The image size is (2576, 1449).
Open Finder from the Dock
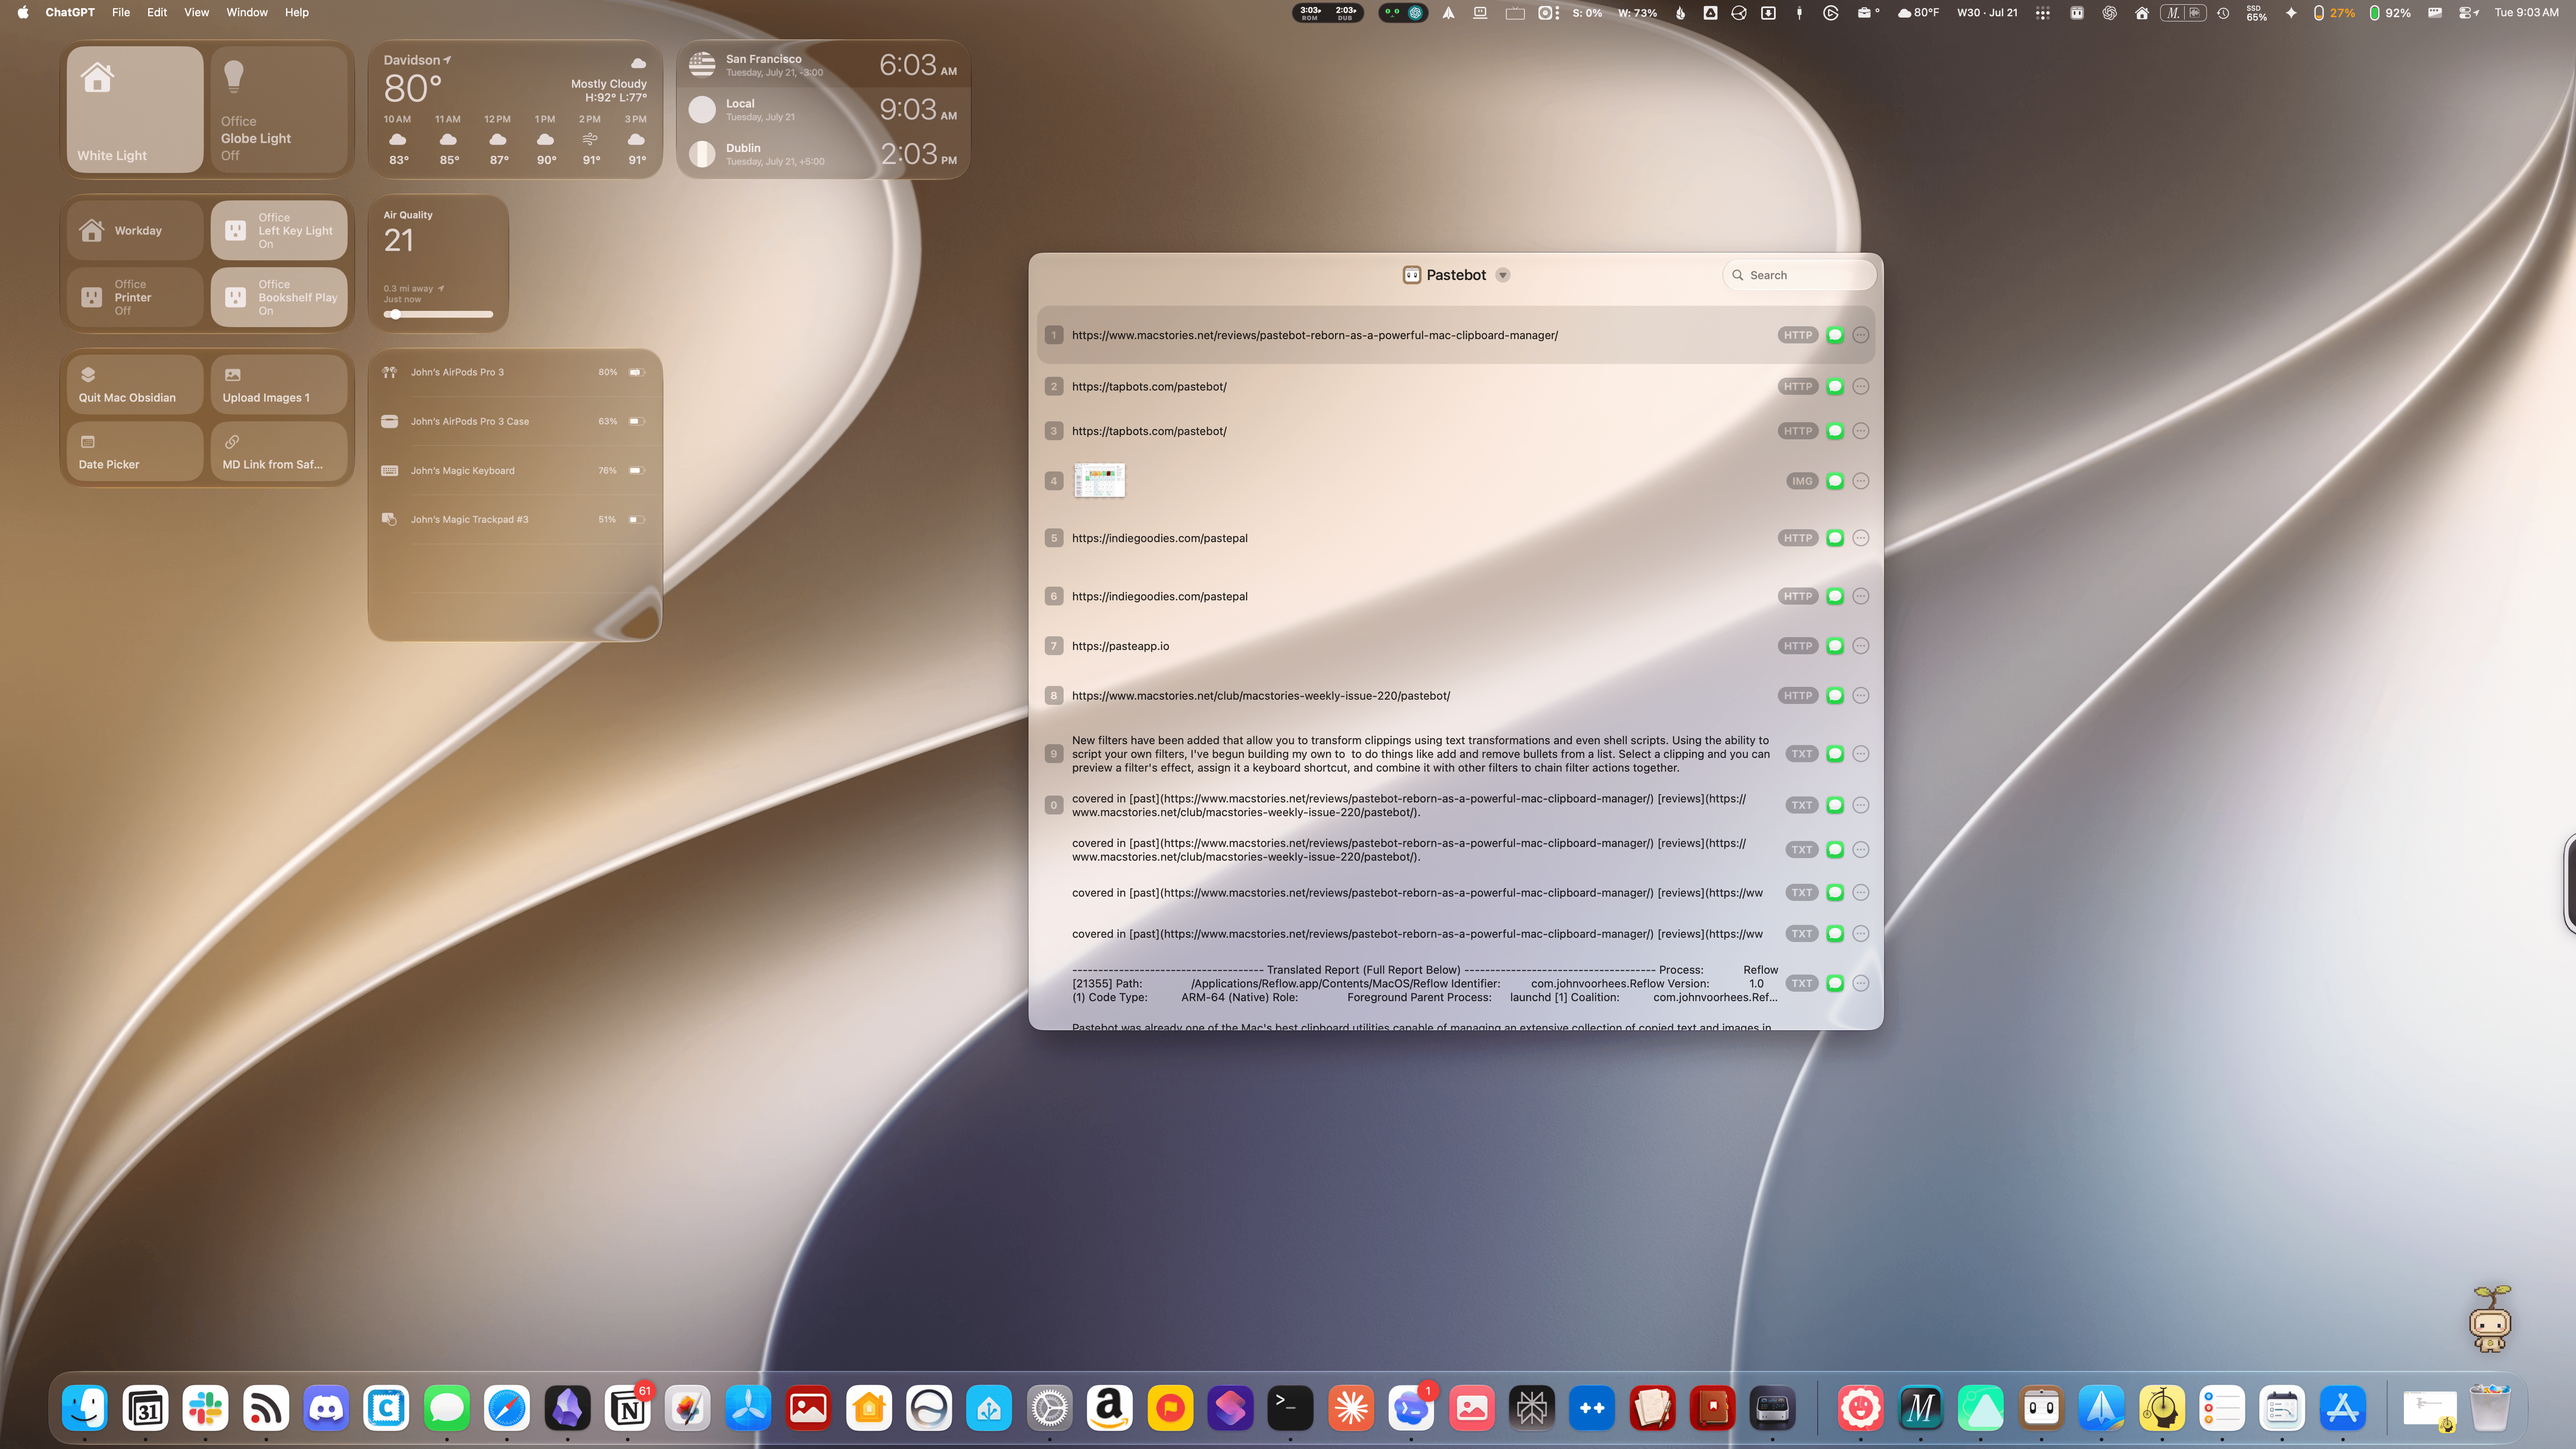tap(86, 1408)
